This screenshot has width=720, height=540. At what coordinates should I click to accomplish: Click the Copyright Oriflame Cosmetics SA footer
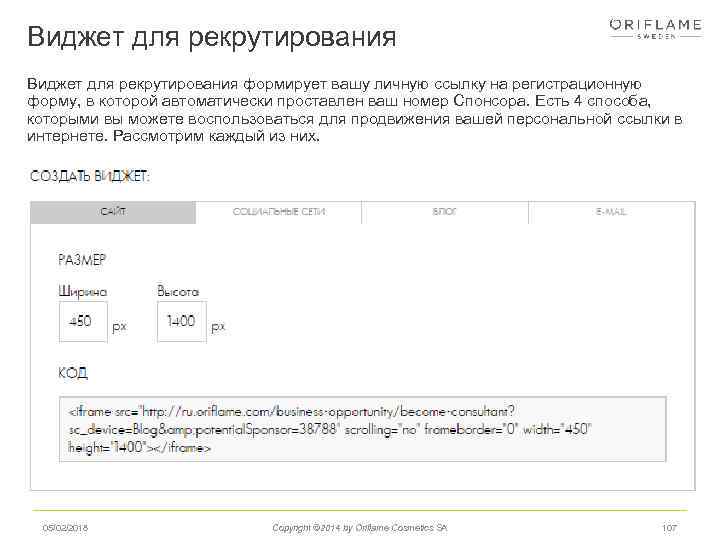pyautogui.click(x=360, y=528)
